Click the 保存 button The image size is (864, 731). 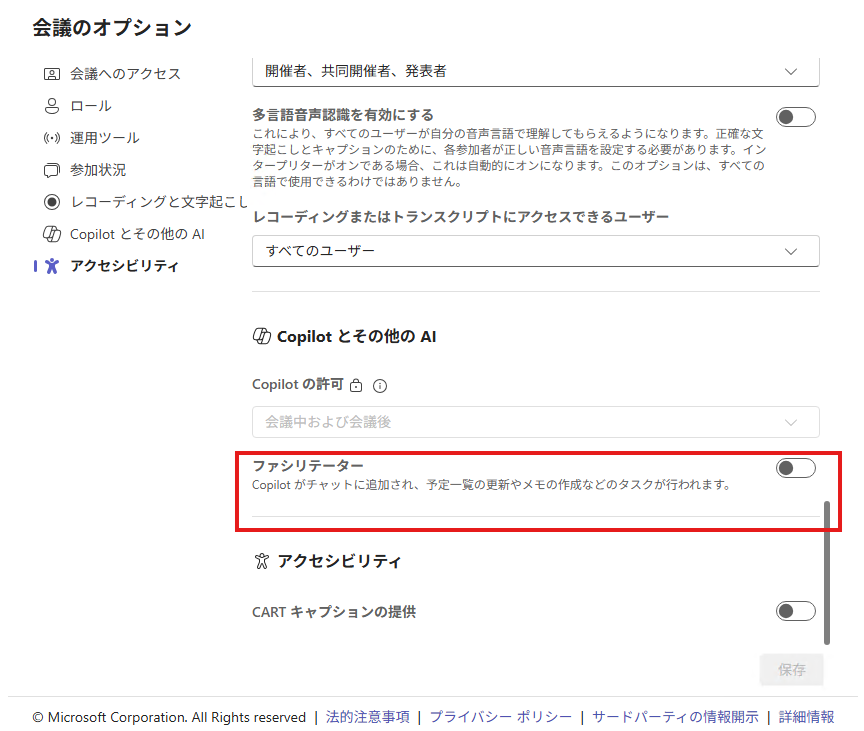pyautogui.click(x=791, y=669)
